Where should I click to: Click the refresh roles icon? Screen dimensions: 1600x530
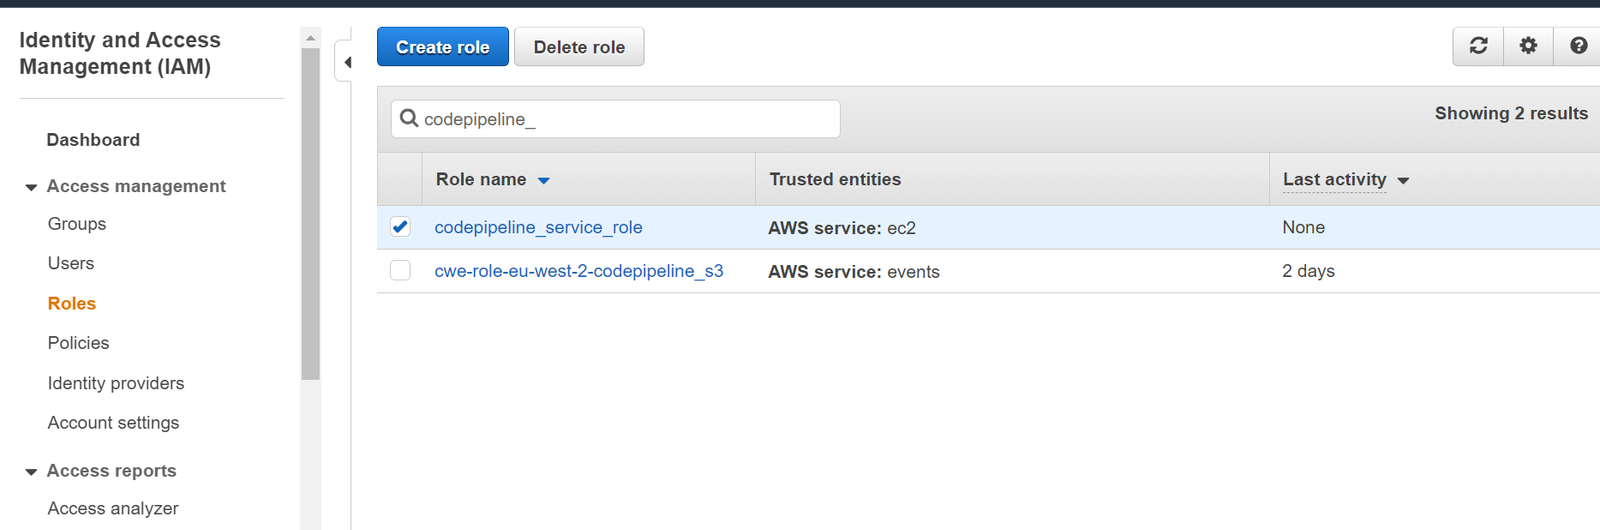(1478, 46)
